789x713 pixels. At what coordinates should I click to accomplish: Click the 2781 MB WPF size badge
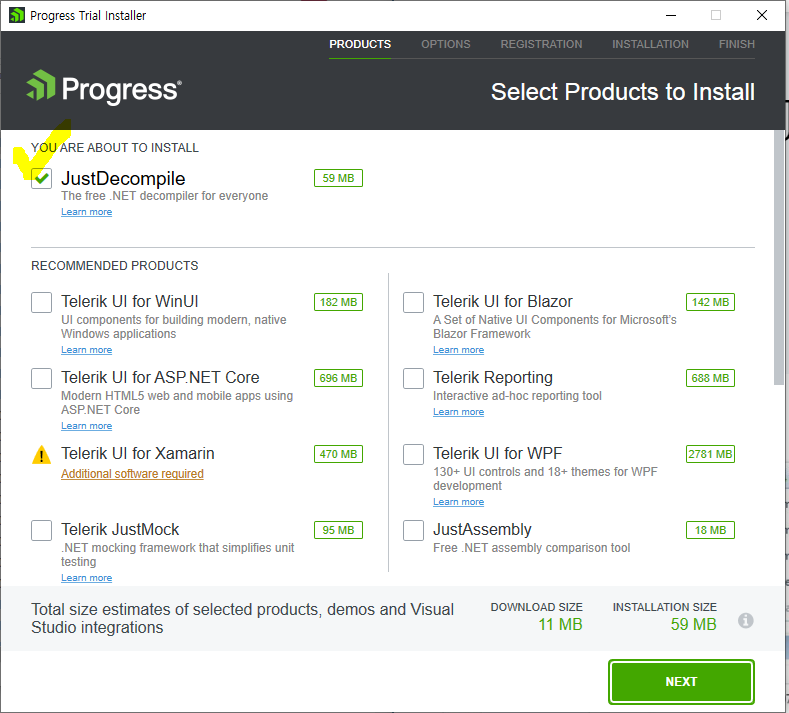[710, 454]
